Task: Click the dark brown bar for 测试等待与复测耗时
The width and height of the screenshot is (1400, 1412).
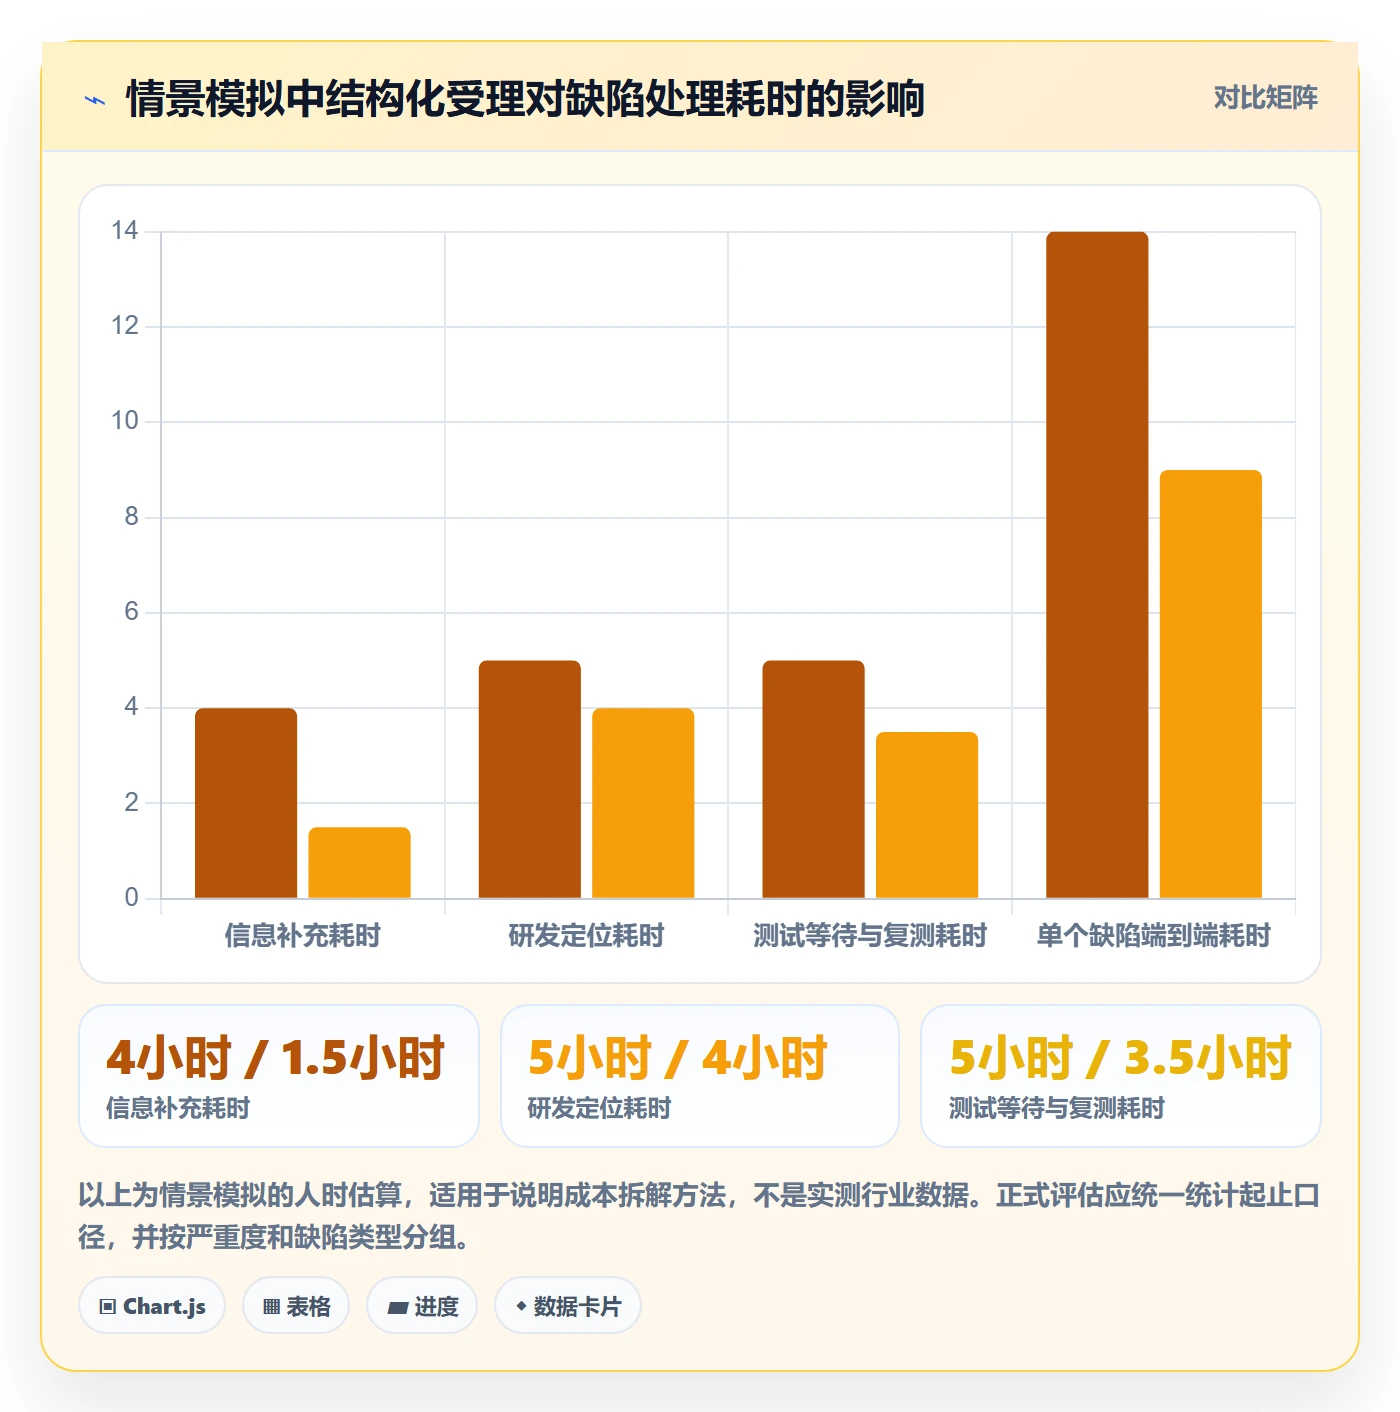Action: pos(813,779)
